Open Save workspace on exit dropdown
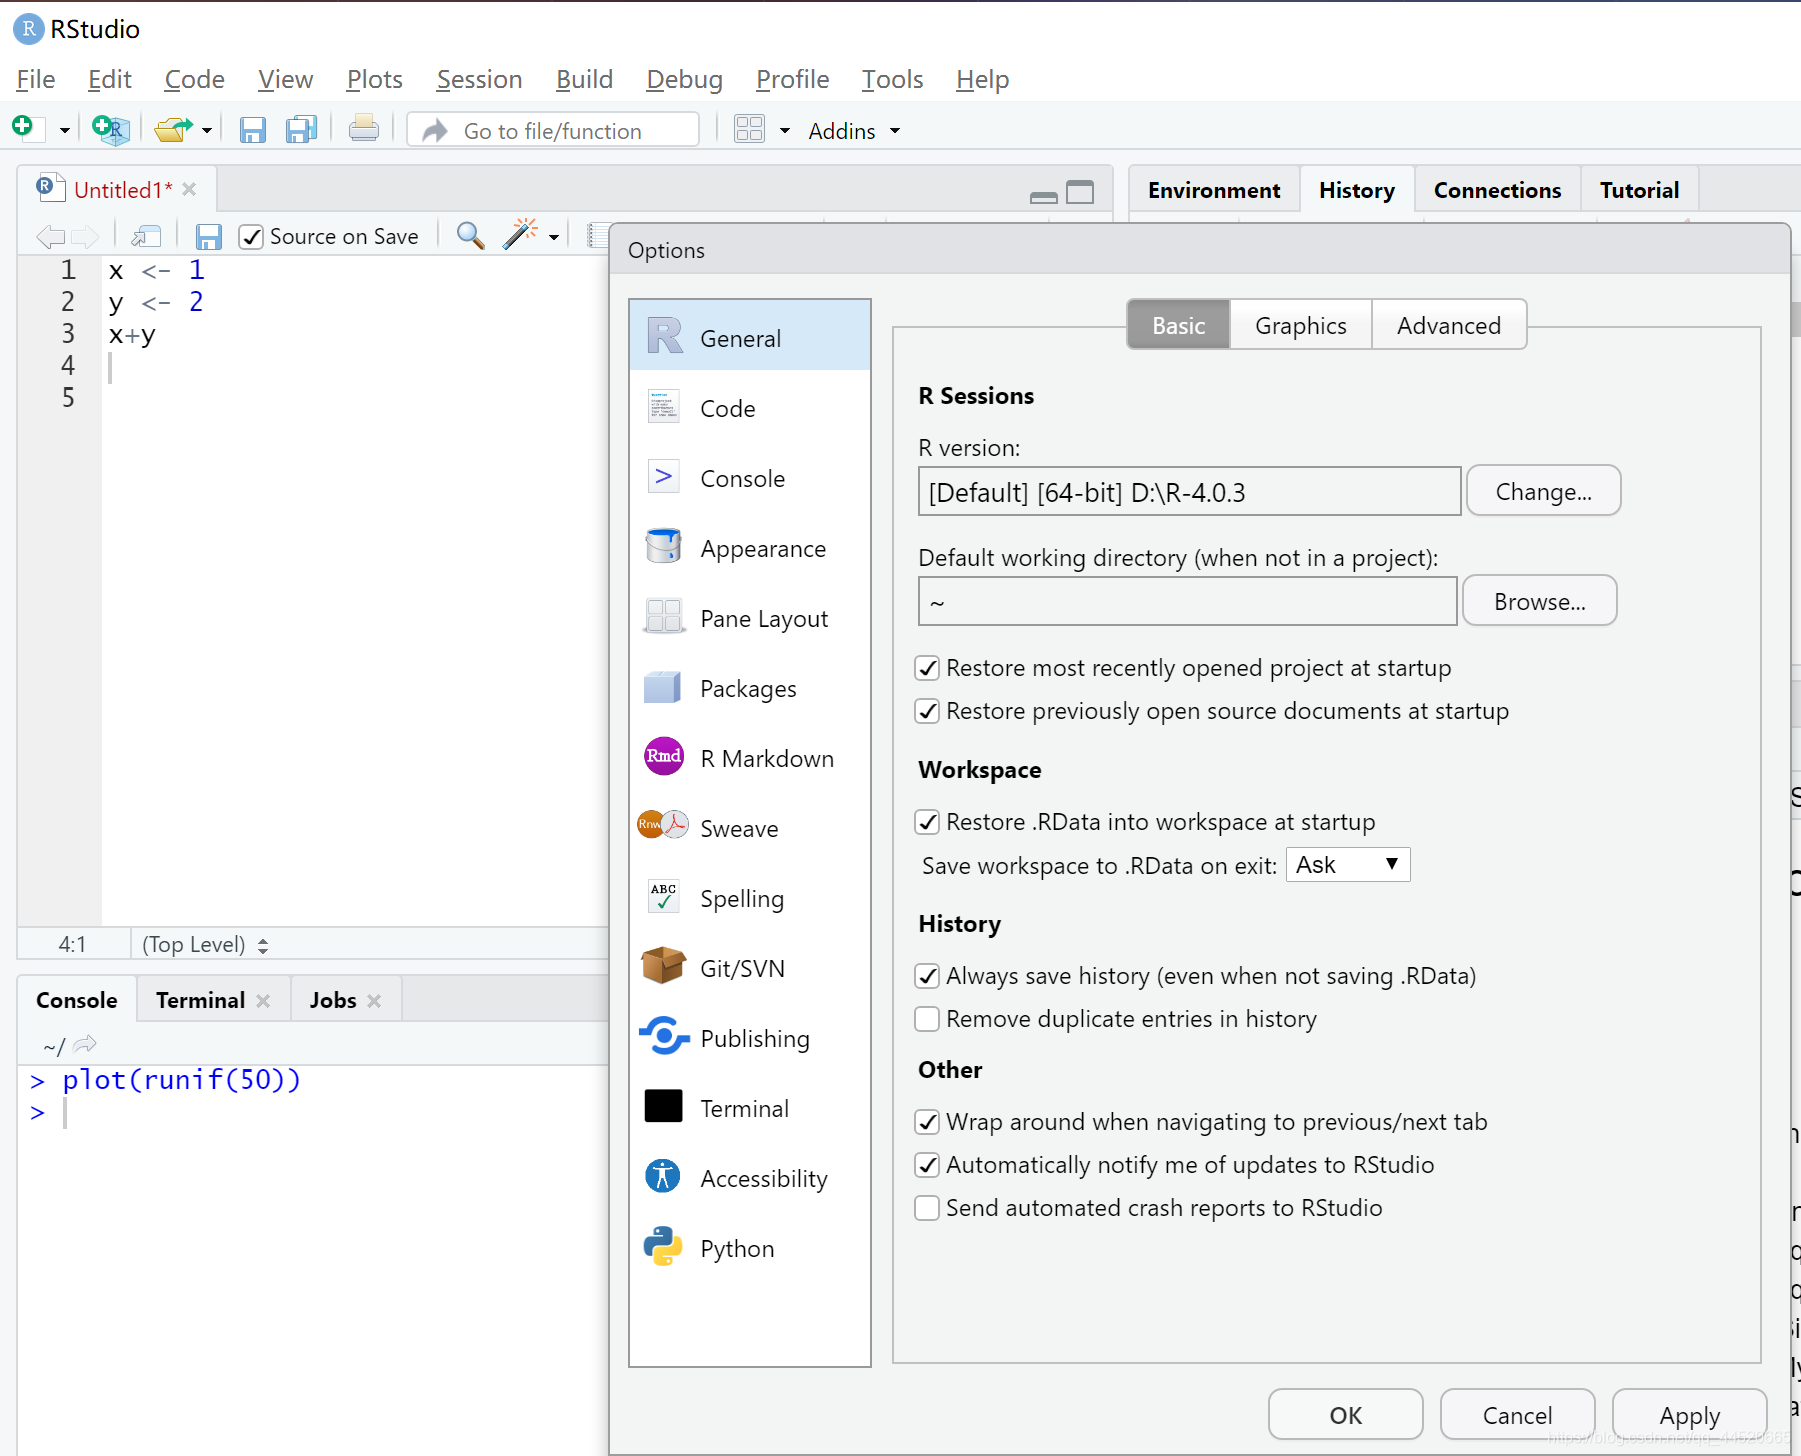 pyautogui.click(x=1348, y=865)
